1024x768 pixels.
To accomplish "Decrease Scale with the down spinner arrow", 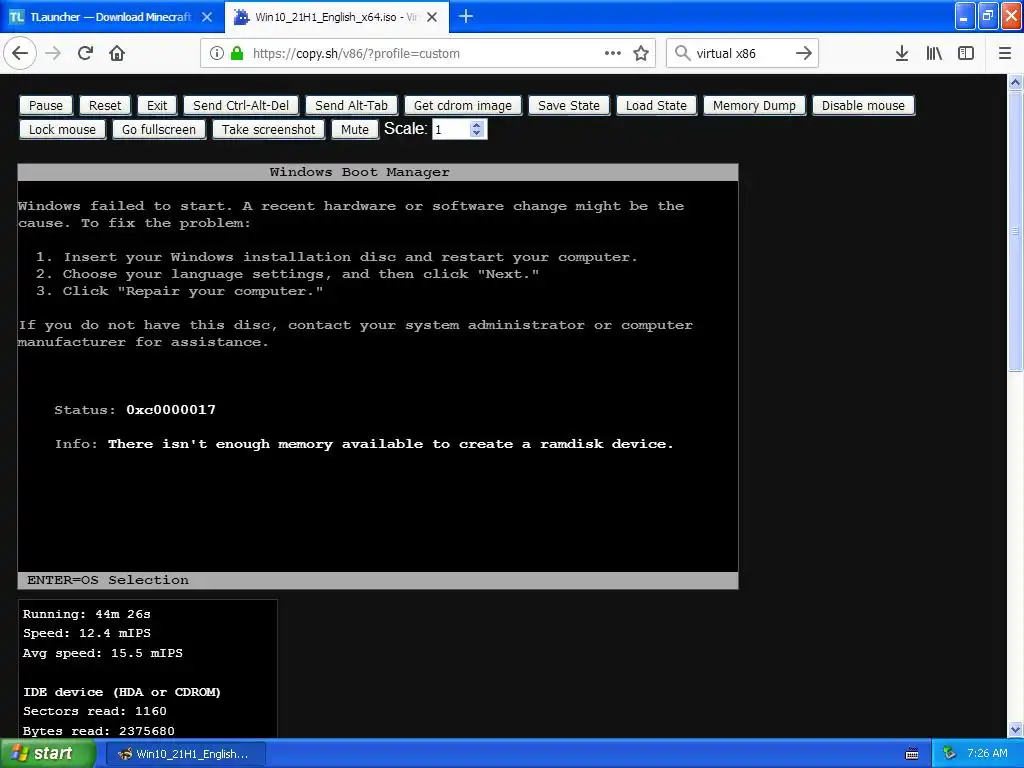I will click(x=477, y=134).
